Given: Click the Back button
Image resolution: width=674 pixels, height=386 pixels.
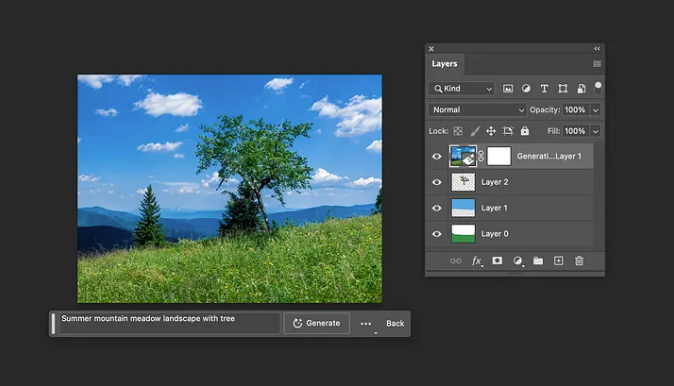Looking at the screenshot, I should 395,323.
